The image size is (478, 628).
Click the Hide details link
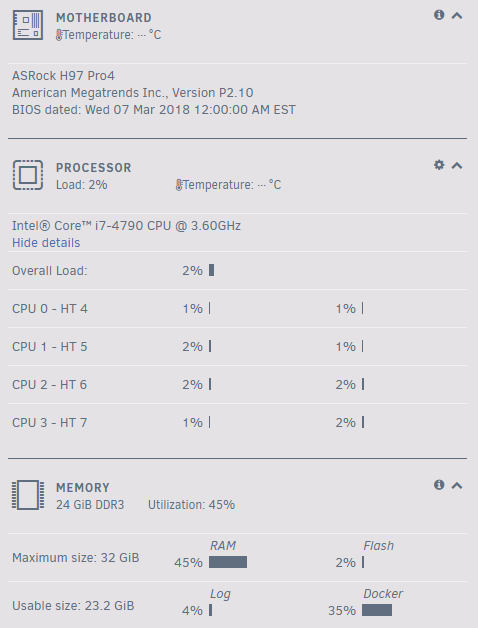click(x=46, y=243)
